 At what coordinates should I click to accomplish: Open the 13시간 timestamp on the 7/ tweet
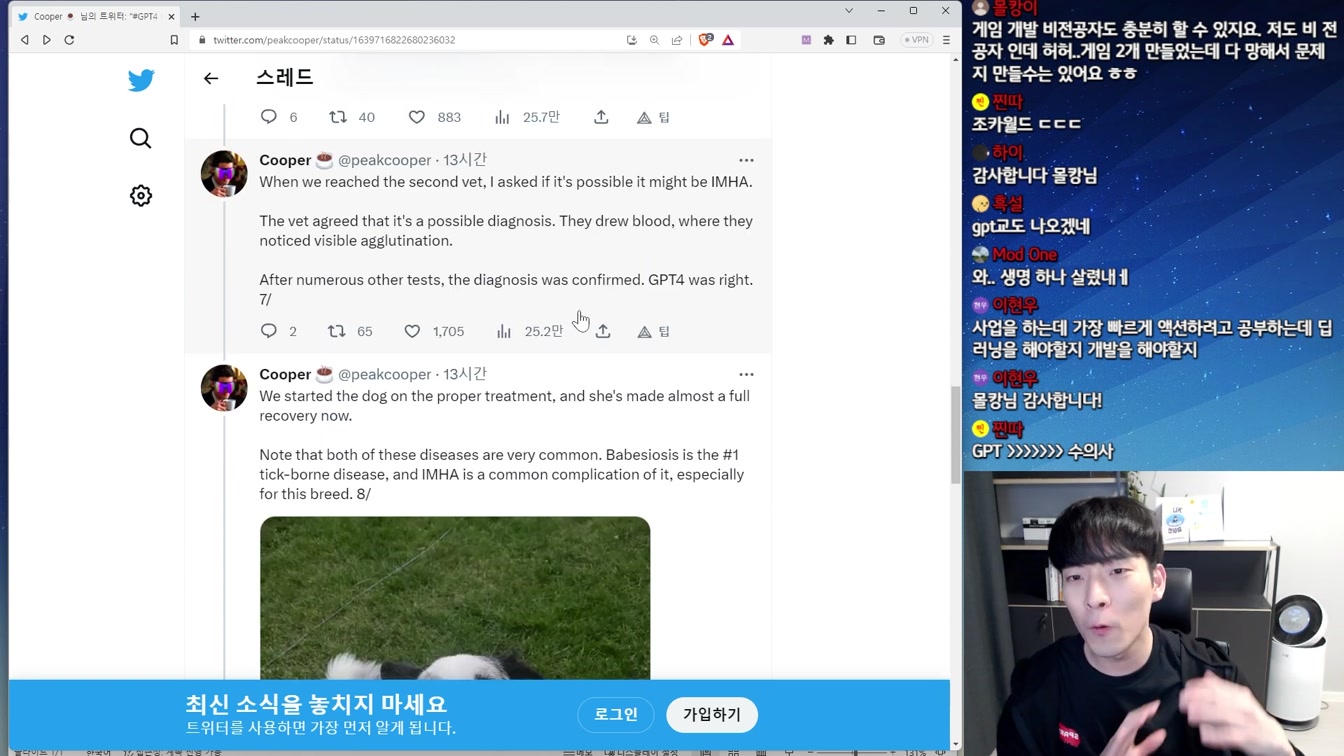pyautogui.click(x=465, y=160)
